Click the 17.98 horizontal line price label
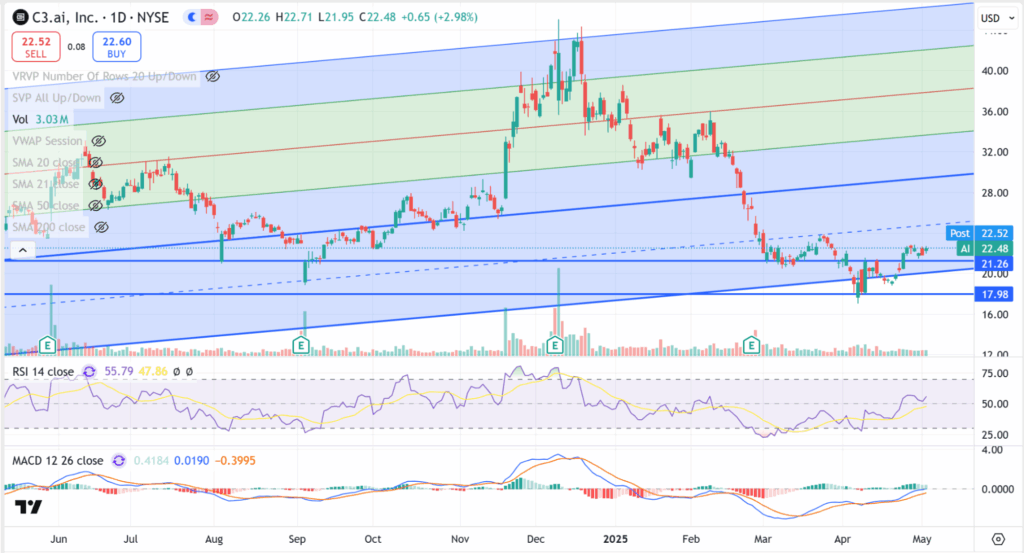Image resolution: width=1024 pixels, height=553 pixels. coord(994,294)
